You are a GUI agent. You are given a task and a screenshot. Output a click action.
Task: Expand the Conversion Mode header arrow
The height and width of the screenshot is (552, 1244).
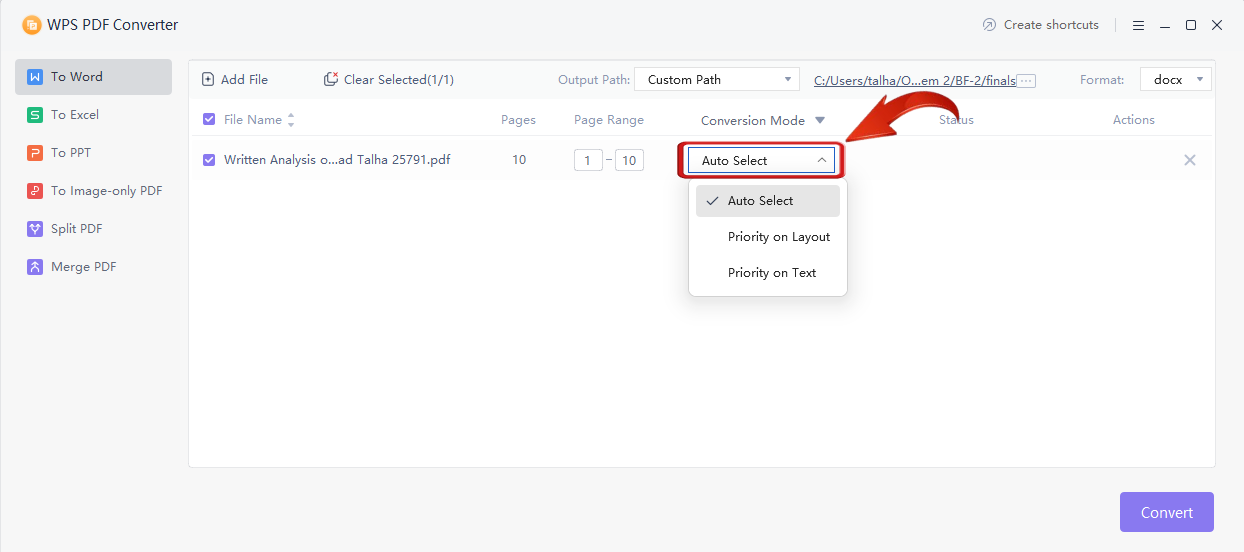click(x=820, y=120)
